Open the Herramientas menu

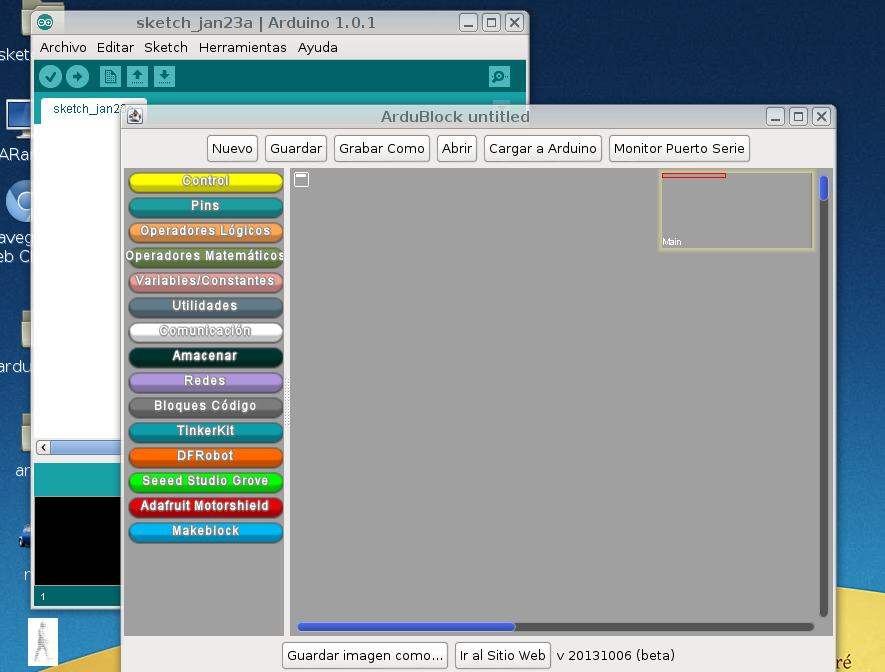coord(243,47)
